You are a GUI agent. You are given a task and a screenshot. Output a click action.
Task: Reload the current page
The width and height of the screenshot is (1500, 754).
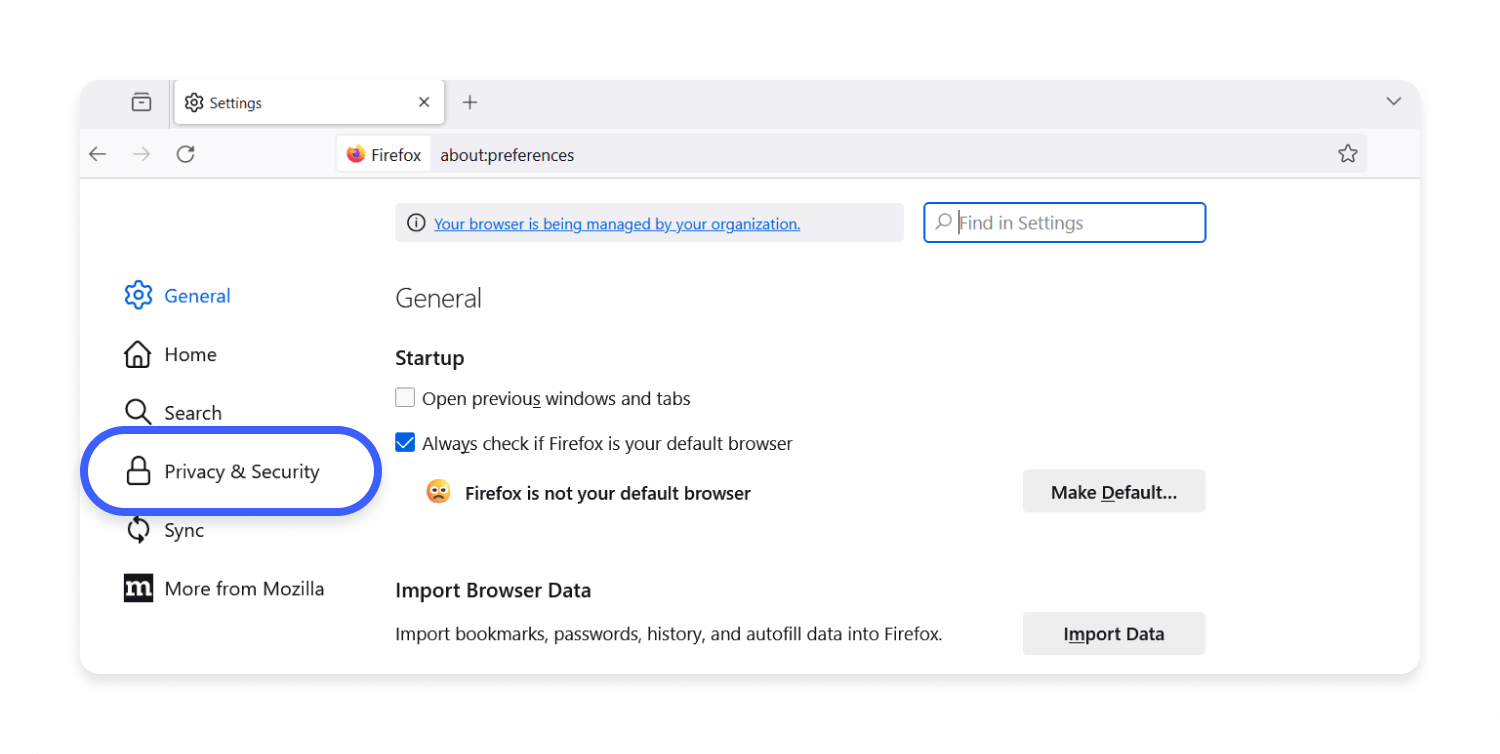click(x=185, y=154)
